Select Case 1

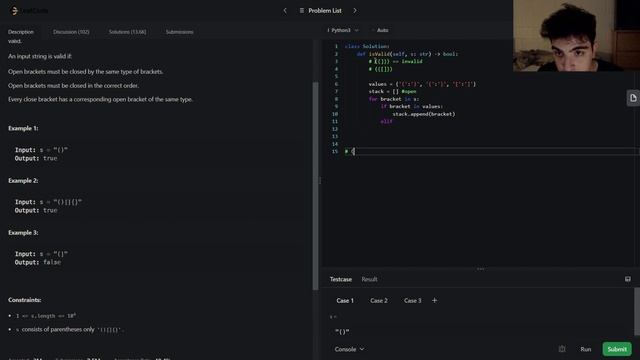click(x=345, y=301)
